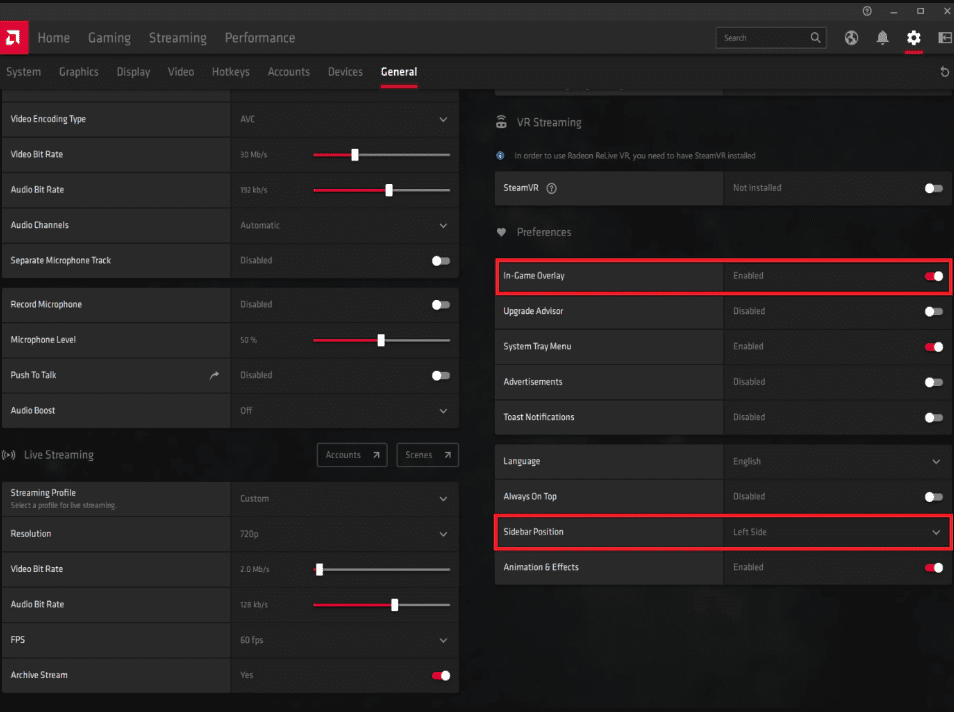Click the Push To Talk shortcut arrow
The width and height of the screenshot is (954, 712).
click(213, 375)
